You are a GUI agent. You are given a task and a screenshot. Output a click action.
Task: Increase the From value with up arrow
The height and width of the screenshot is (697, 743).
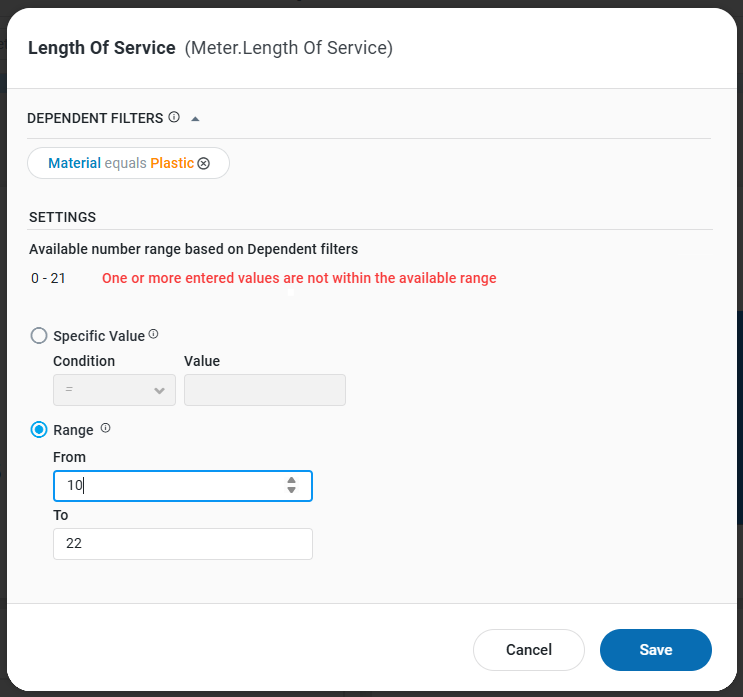coord(291,480)
